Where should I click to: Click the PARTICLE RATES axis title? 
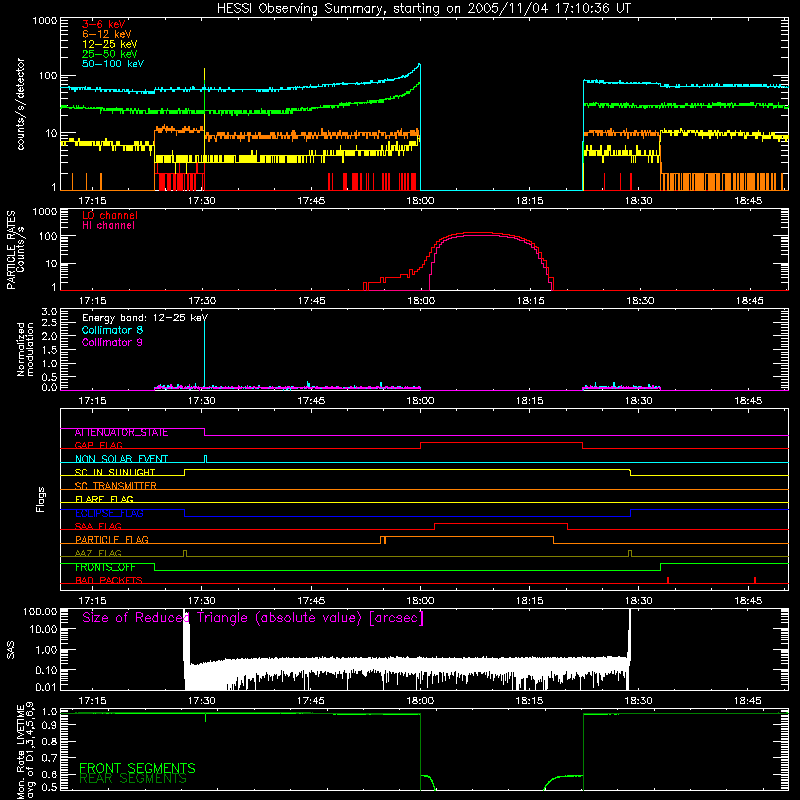click(11, 250)
